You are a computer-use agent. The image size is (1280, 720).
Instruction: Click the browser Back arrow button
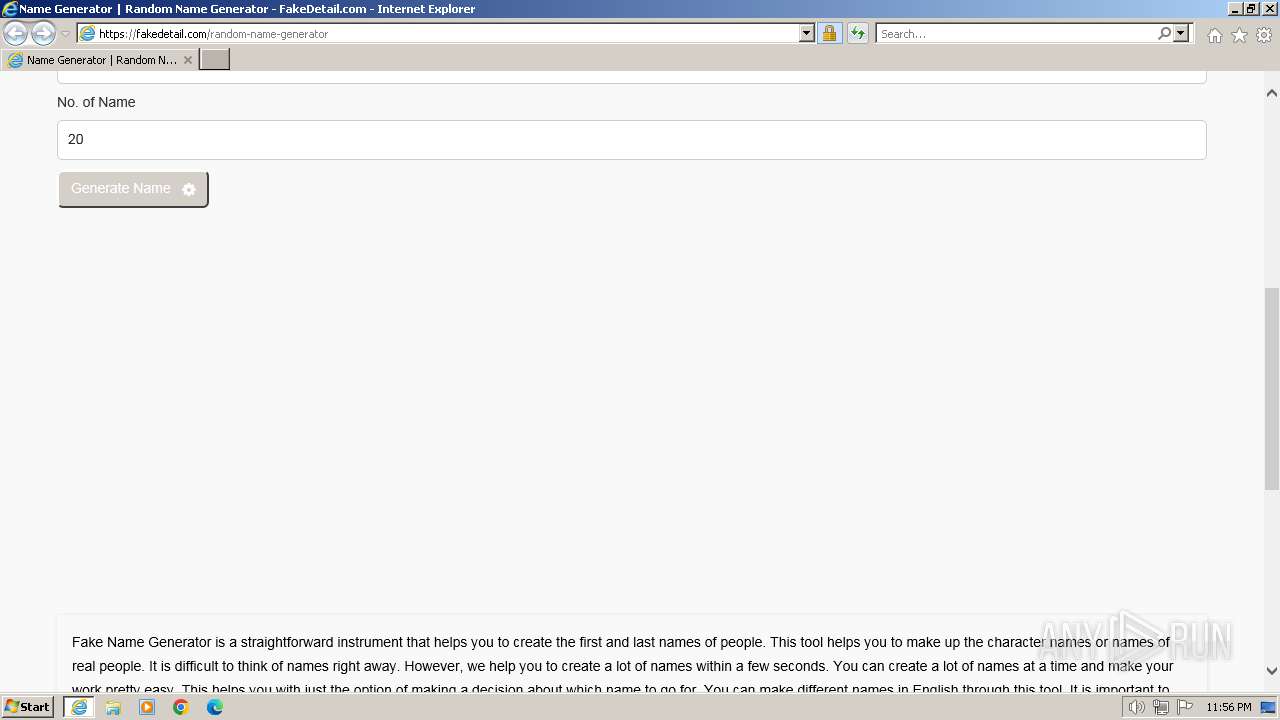click(16, 34)
